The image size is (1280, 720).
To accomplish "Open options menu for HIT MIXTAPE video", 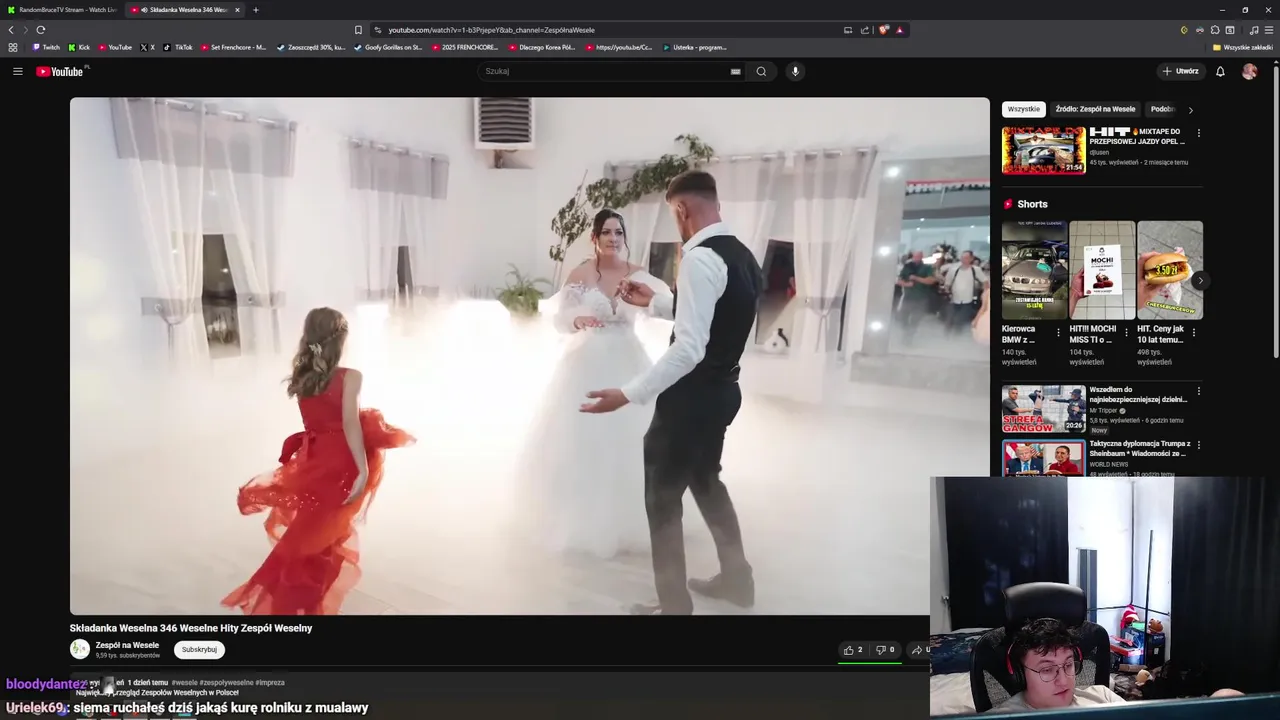I will click(1198, 133).
